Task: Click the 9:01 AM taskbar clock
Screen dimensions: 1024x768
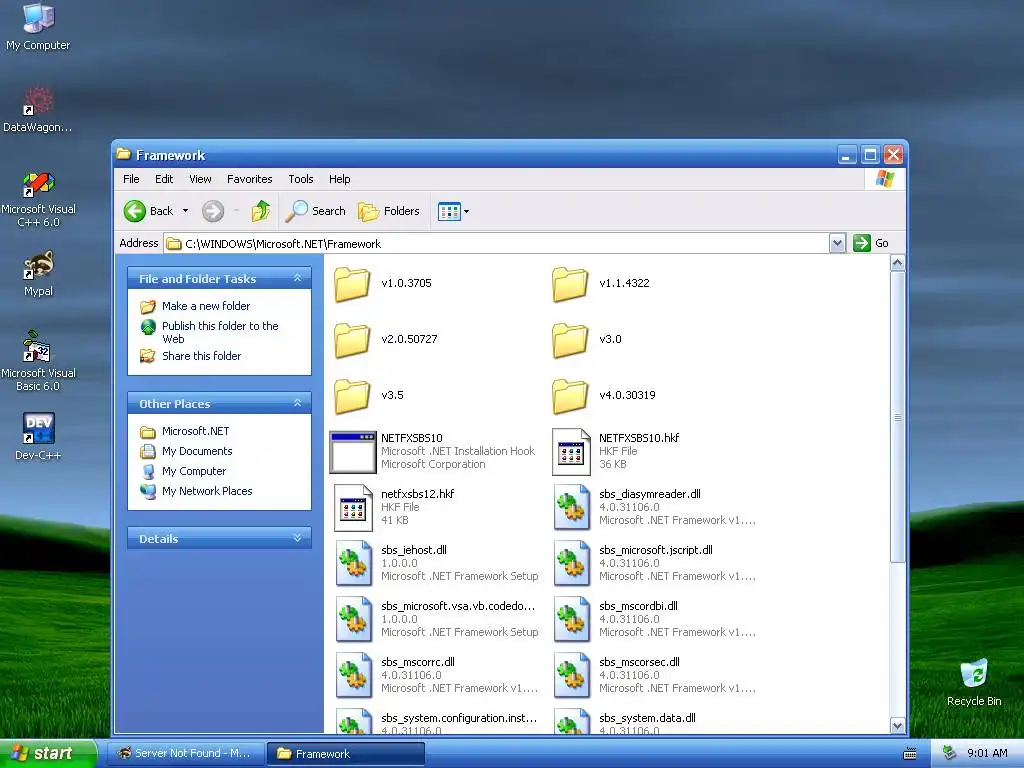Action: [987, 754]
